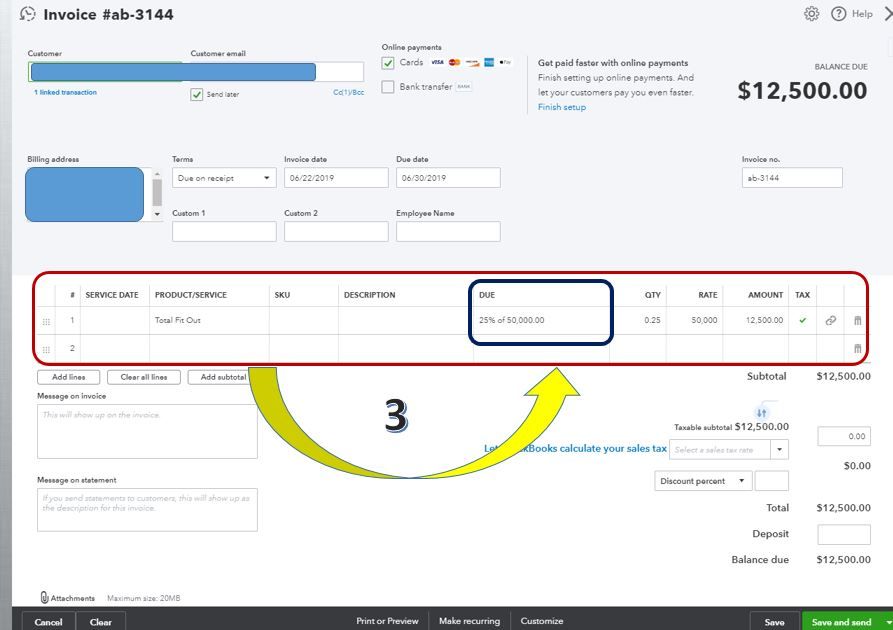Grab the drag handle of line 2
The height and width of the screenshot is (630, 893).
46,349
